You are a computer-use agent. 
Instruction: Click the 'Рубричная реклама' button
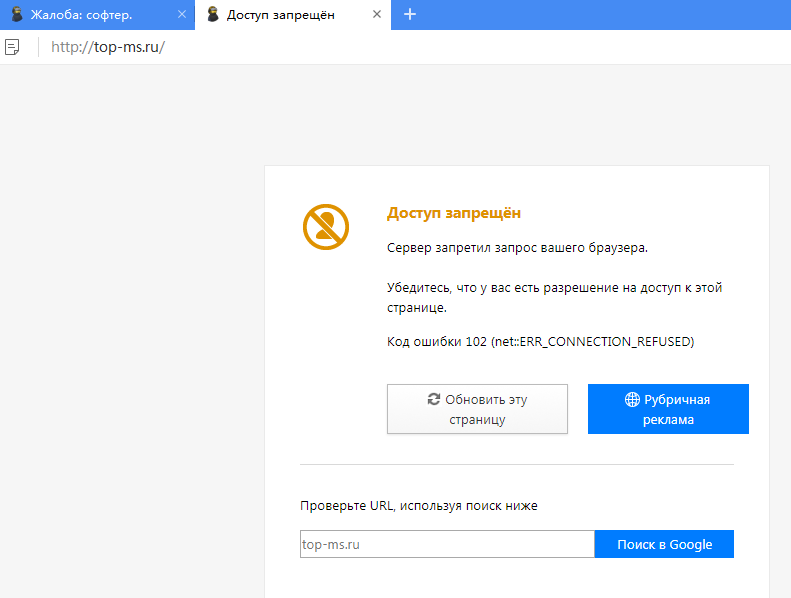(x=668, y=409)
